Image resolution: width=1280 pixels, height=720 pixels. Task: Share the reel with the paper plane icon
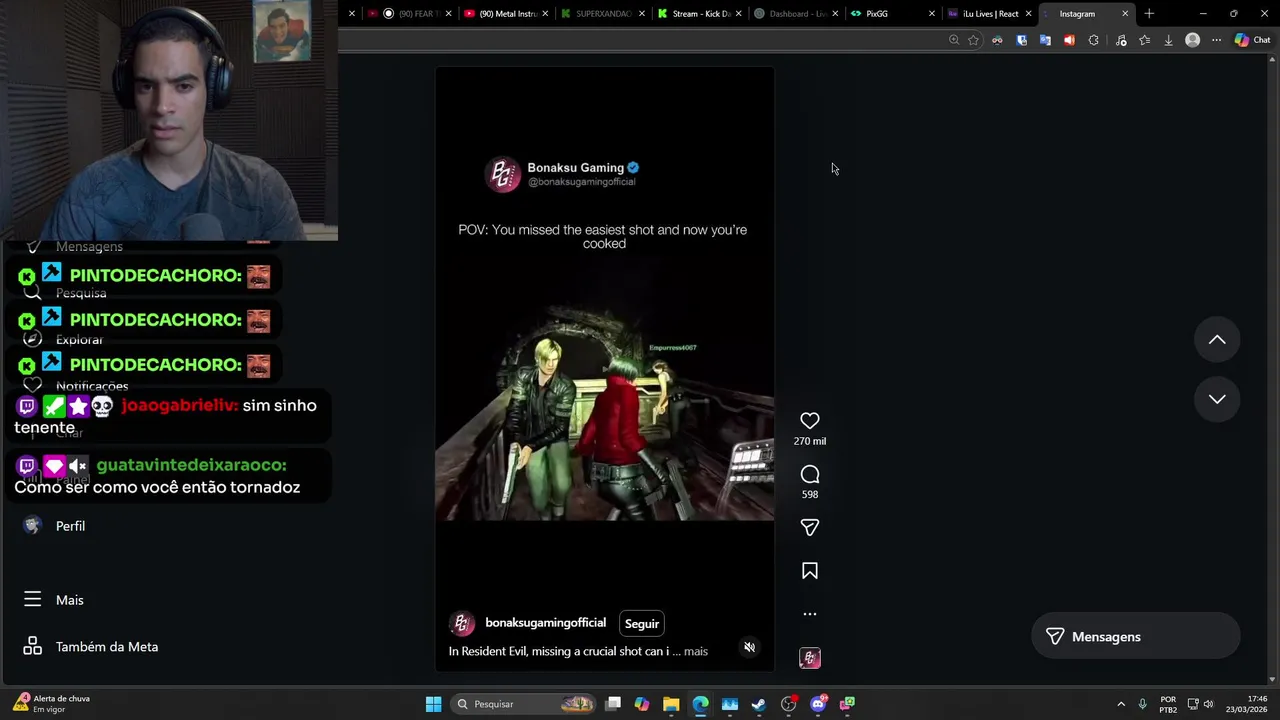810,527
